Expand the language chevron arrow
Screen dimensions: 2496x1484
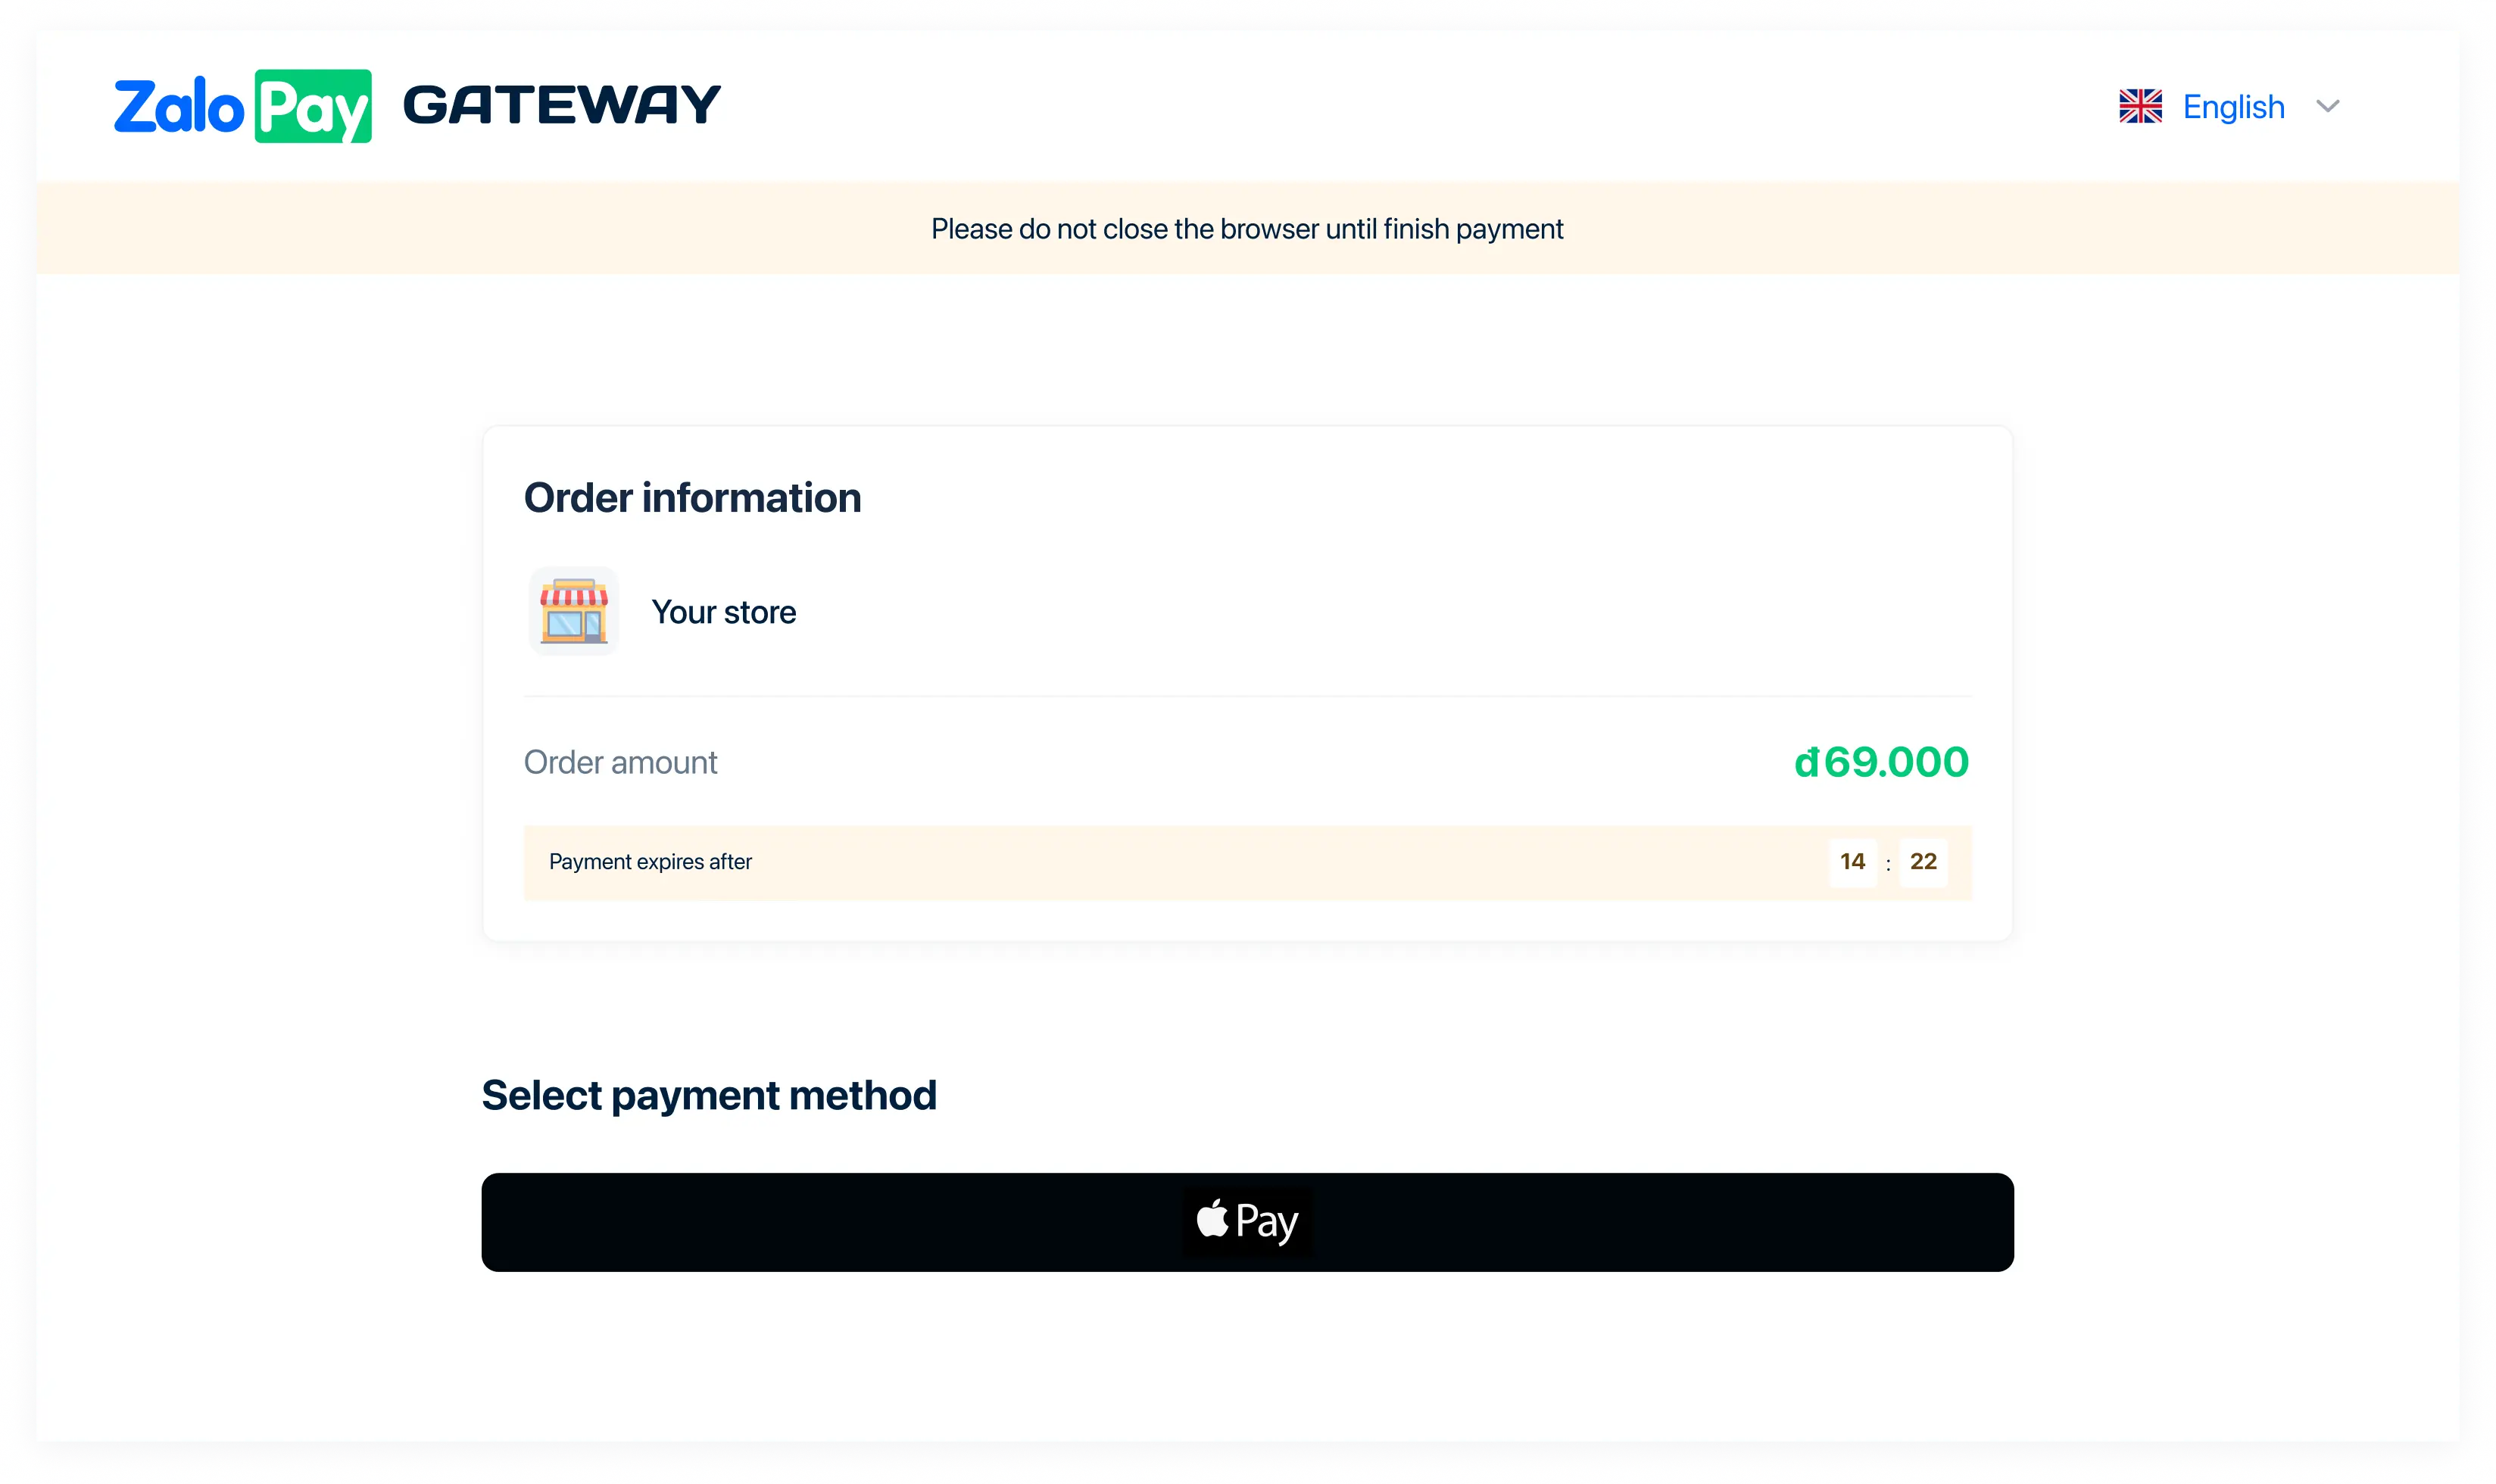2327,107
